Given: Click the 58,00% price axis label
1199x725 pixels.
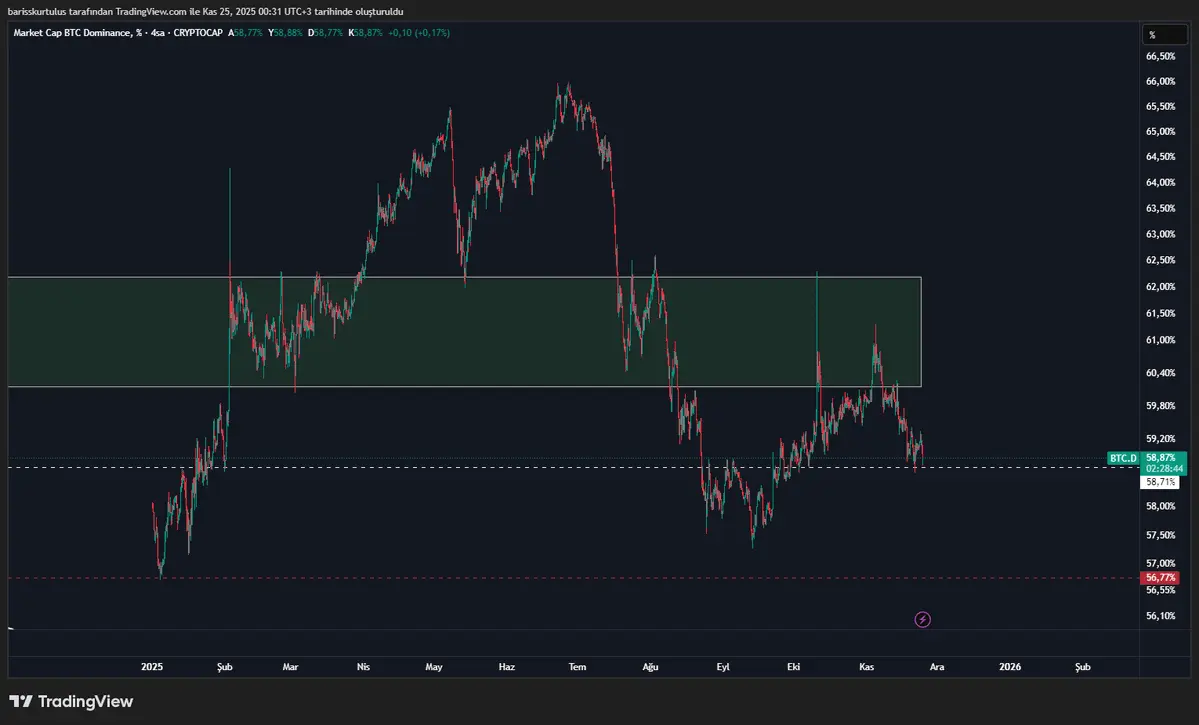Looking at the screenshot, I should point(1160,506).
